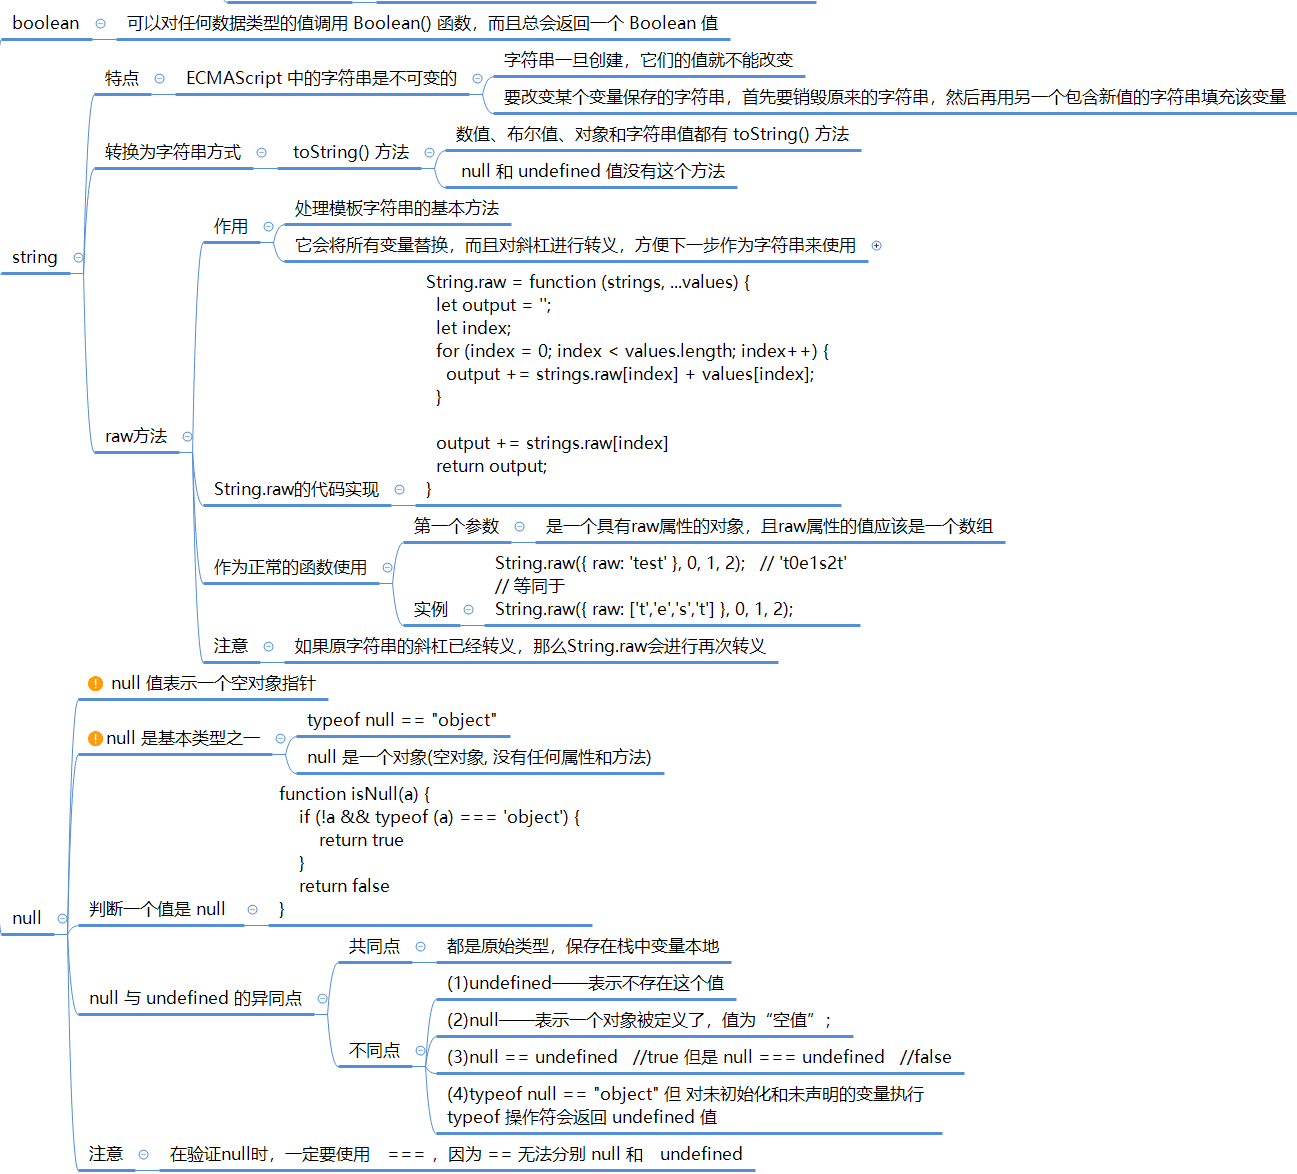Select 是一个具有raw属性的对象 description node
1297x1174 pixels.
770,527
